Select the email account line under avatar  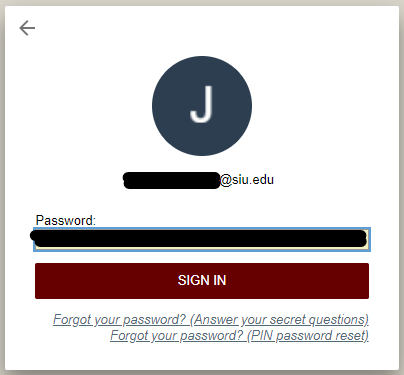pyautogui.click(x=198, y=180)
